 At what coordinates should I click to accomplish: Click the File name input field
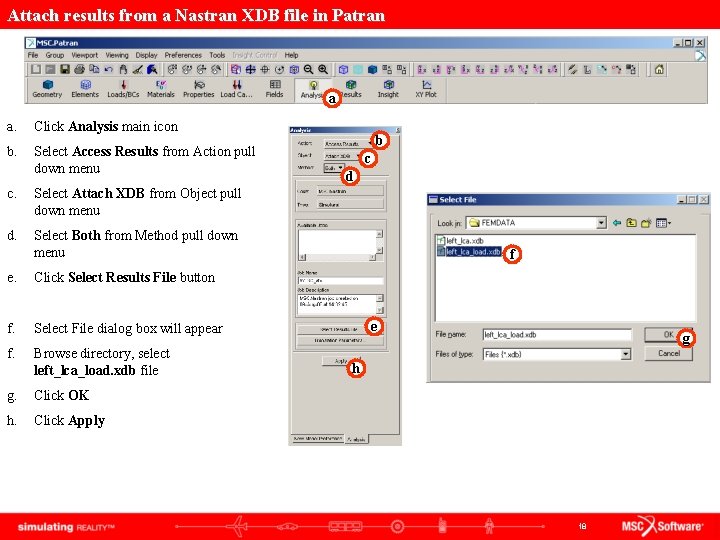[x=557, y=335]
